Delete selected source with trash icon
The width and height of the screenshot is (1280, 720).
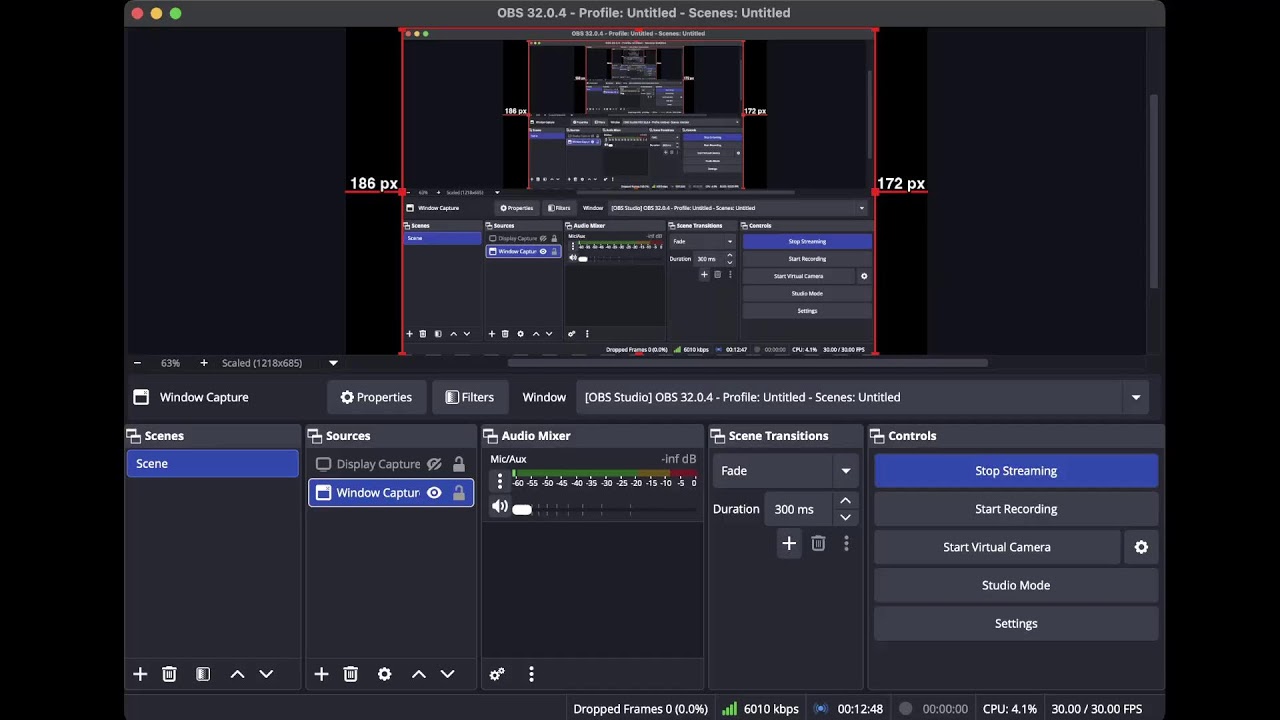pos(350,674)
